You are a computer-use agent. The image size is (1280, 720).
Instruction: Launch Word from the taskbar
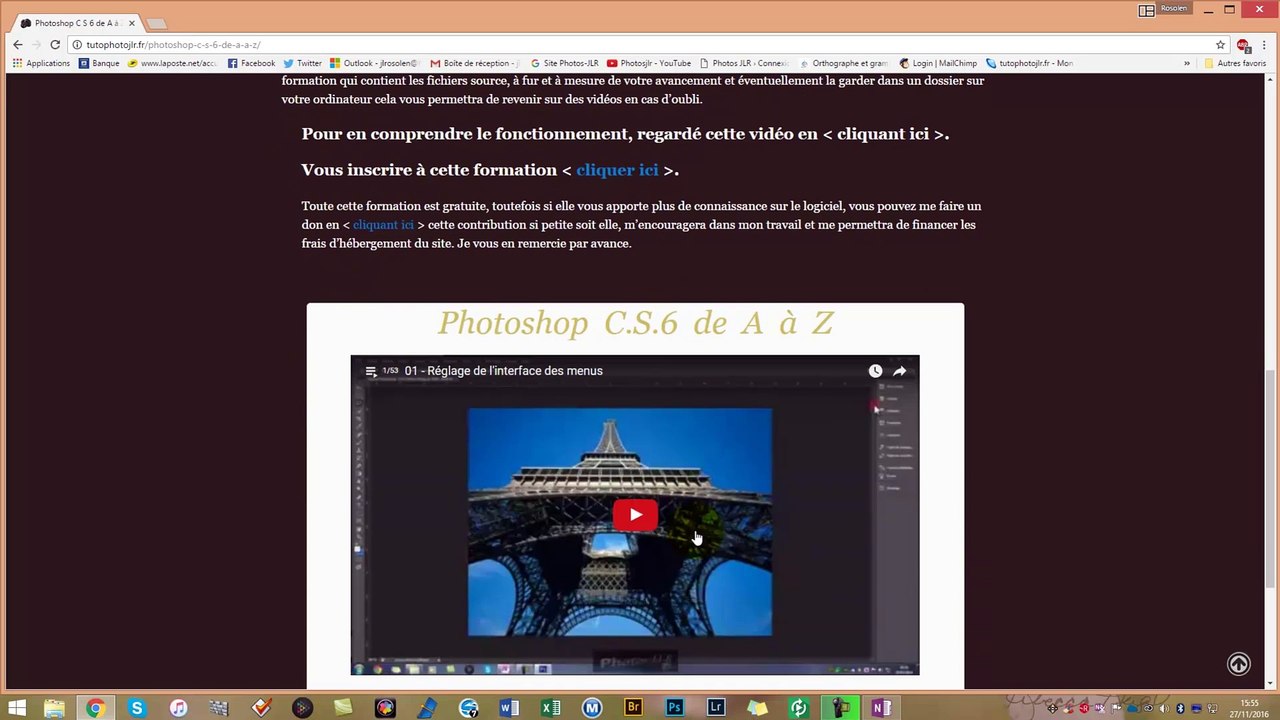point(509,708)
